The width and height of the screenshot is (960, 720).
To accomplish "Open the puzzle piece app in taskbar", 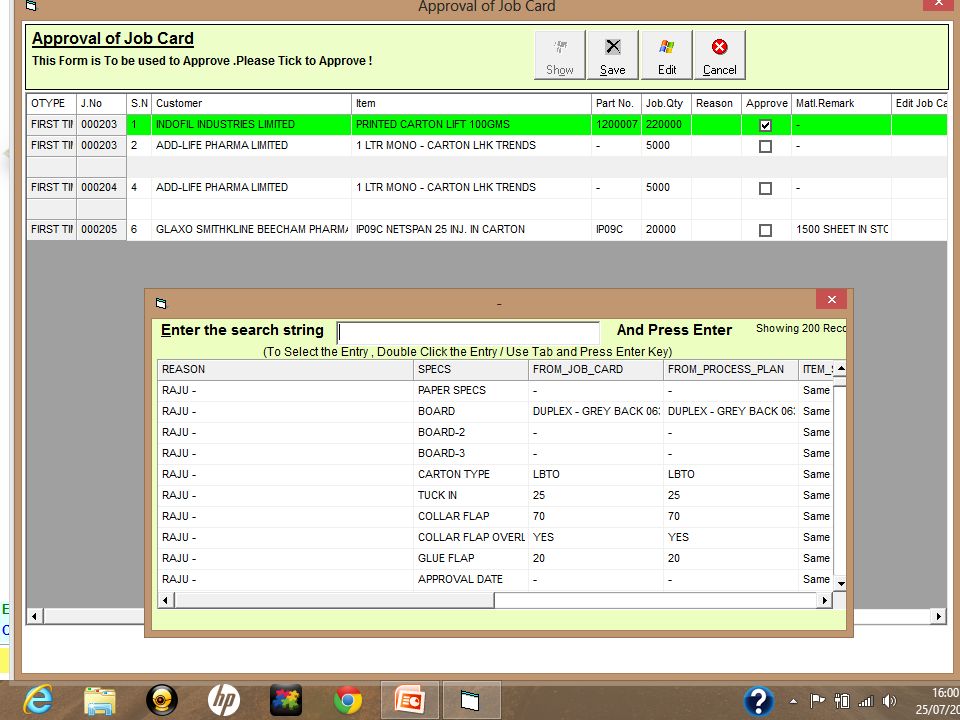I will point(286,700).
